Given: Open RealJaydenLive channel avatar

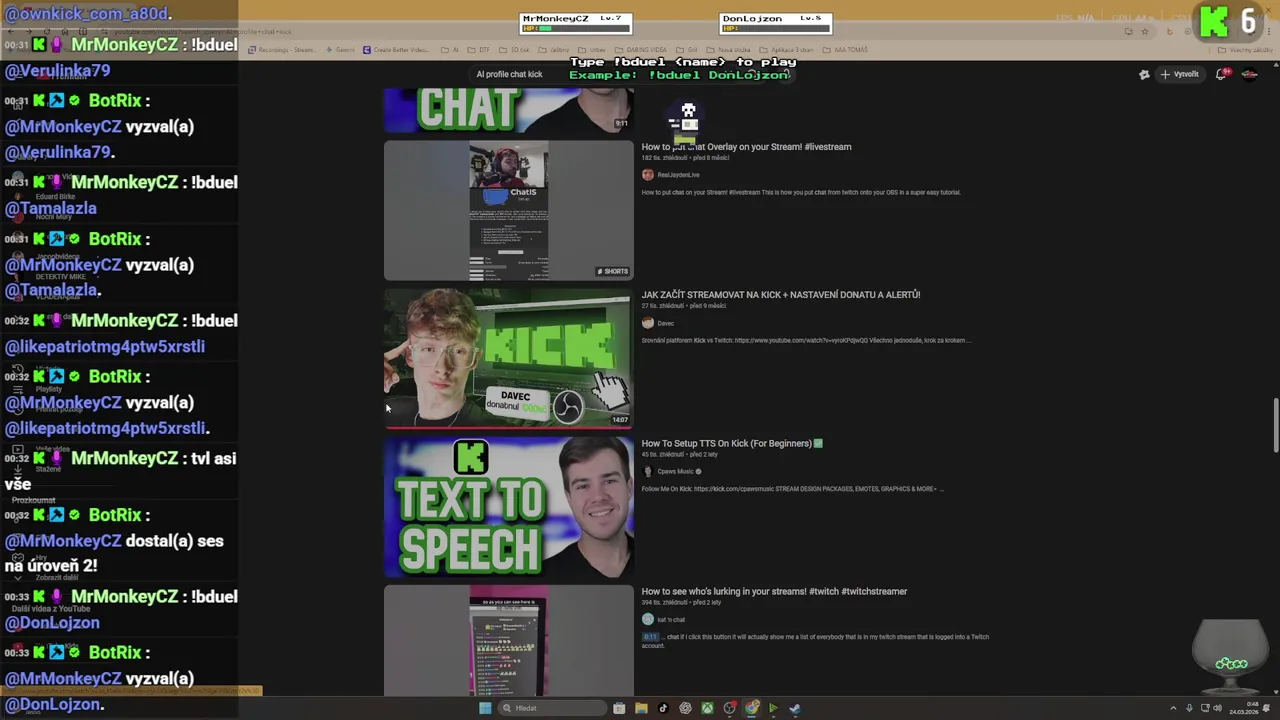Looking at the screenshot, I should click(x=647, y=175).
